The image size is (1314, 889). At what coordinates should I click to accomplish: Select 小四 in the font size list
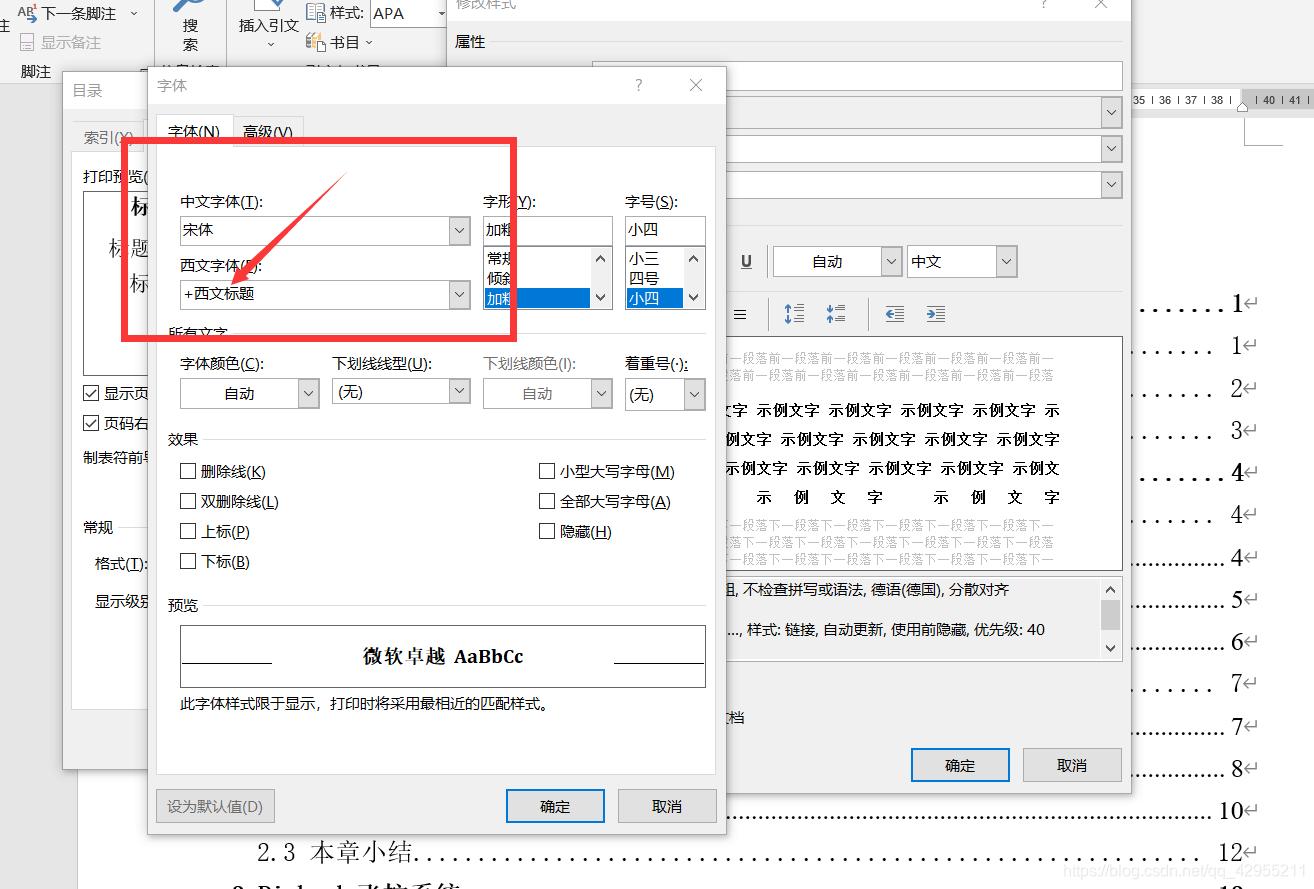[x=654, y=298]
